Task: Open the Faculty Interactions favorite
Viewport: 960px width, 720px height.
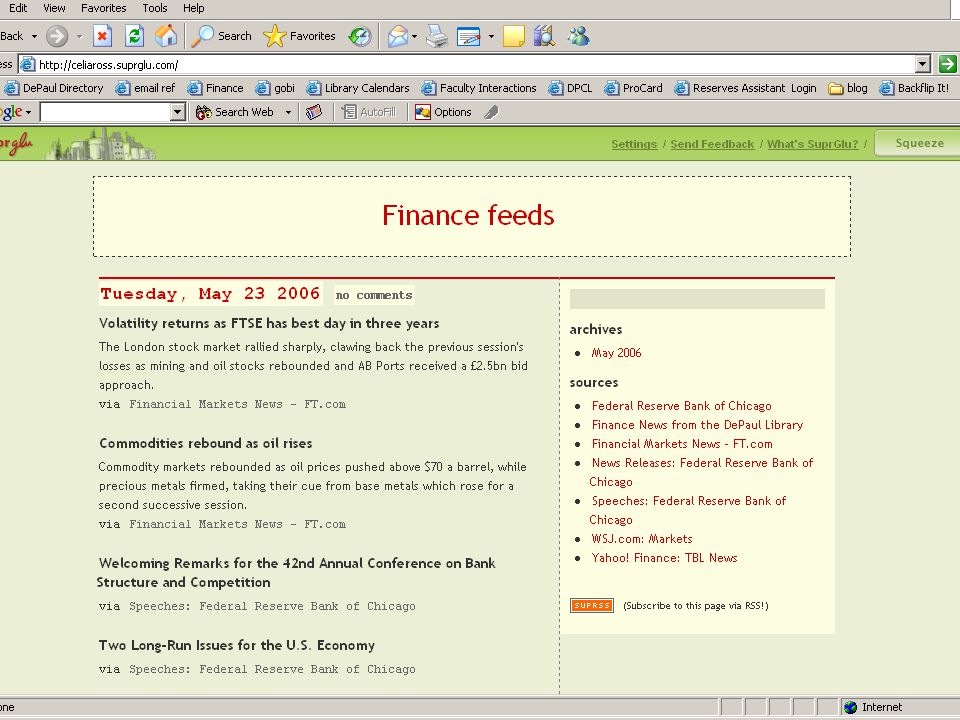Action: 479,88
